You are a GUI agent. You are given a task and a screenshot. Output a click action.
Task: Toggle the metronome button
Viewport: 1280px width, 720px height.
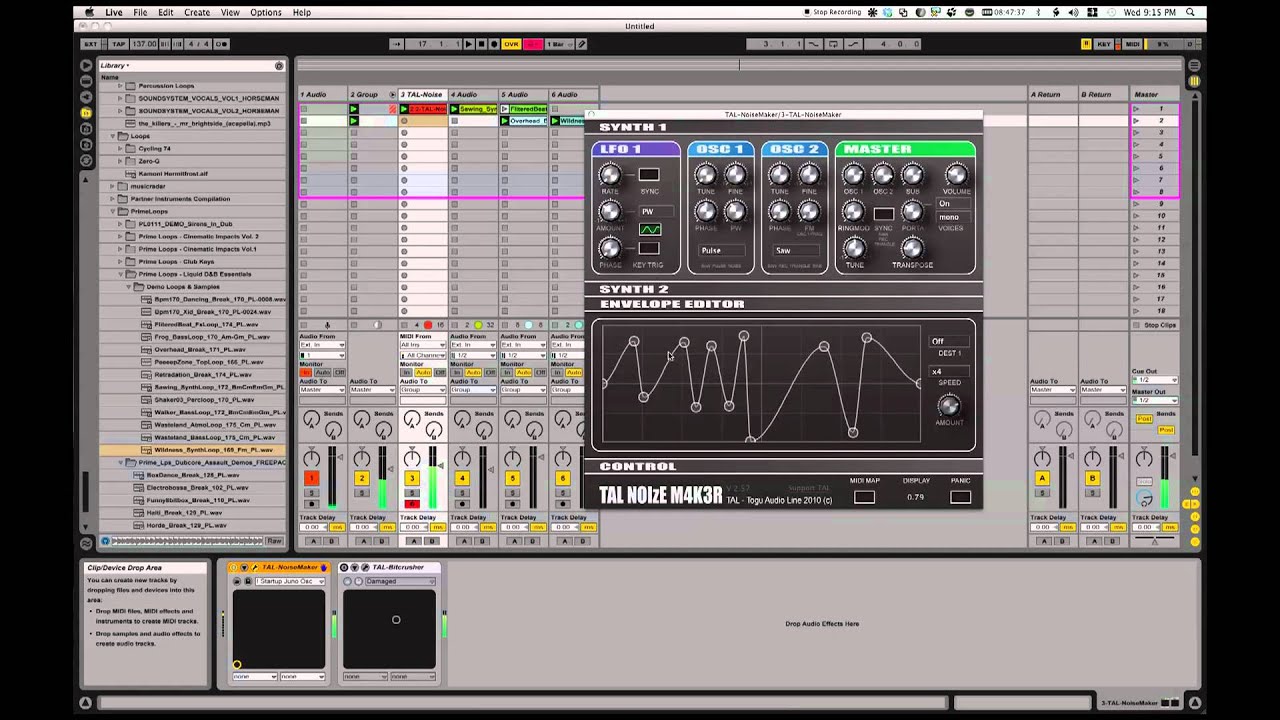[x=221, y=44]
